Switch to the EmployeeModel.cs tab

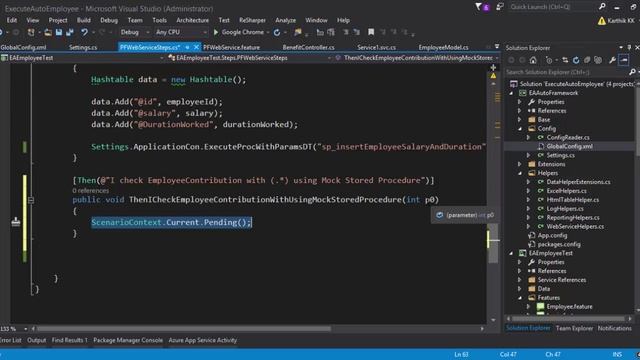click(x=443, y=47)
